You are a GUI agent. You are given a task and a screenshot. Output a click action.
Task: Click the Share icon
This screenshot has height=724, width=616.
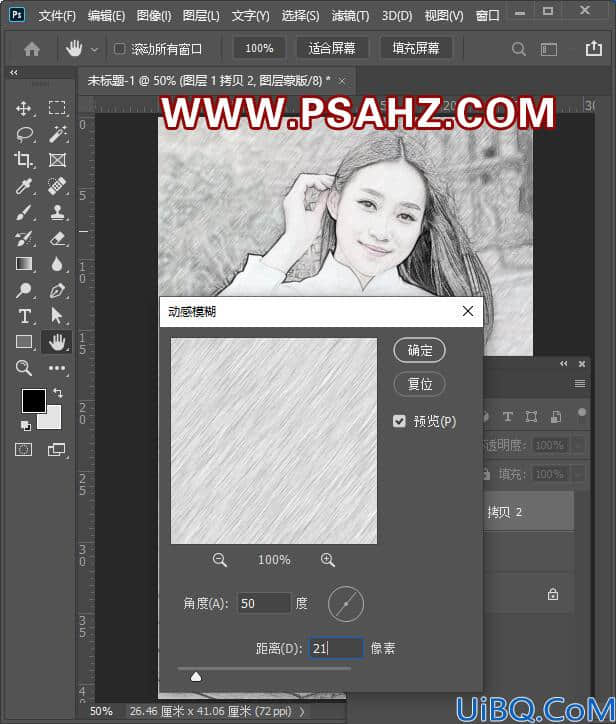[x=593, y=48]
